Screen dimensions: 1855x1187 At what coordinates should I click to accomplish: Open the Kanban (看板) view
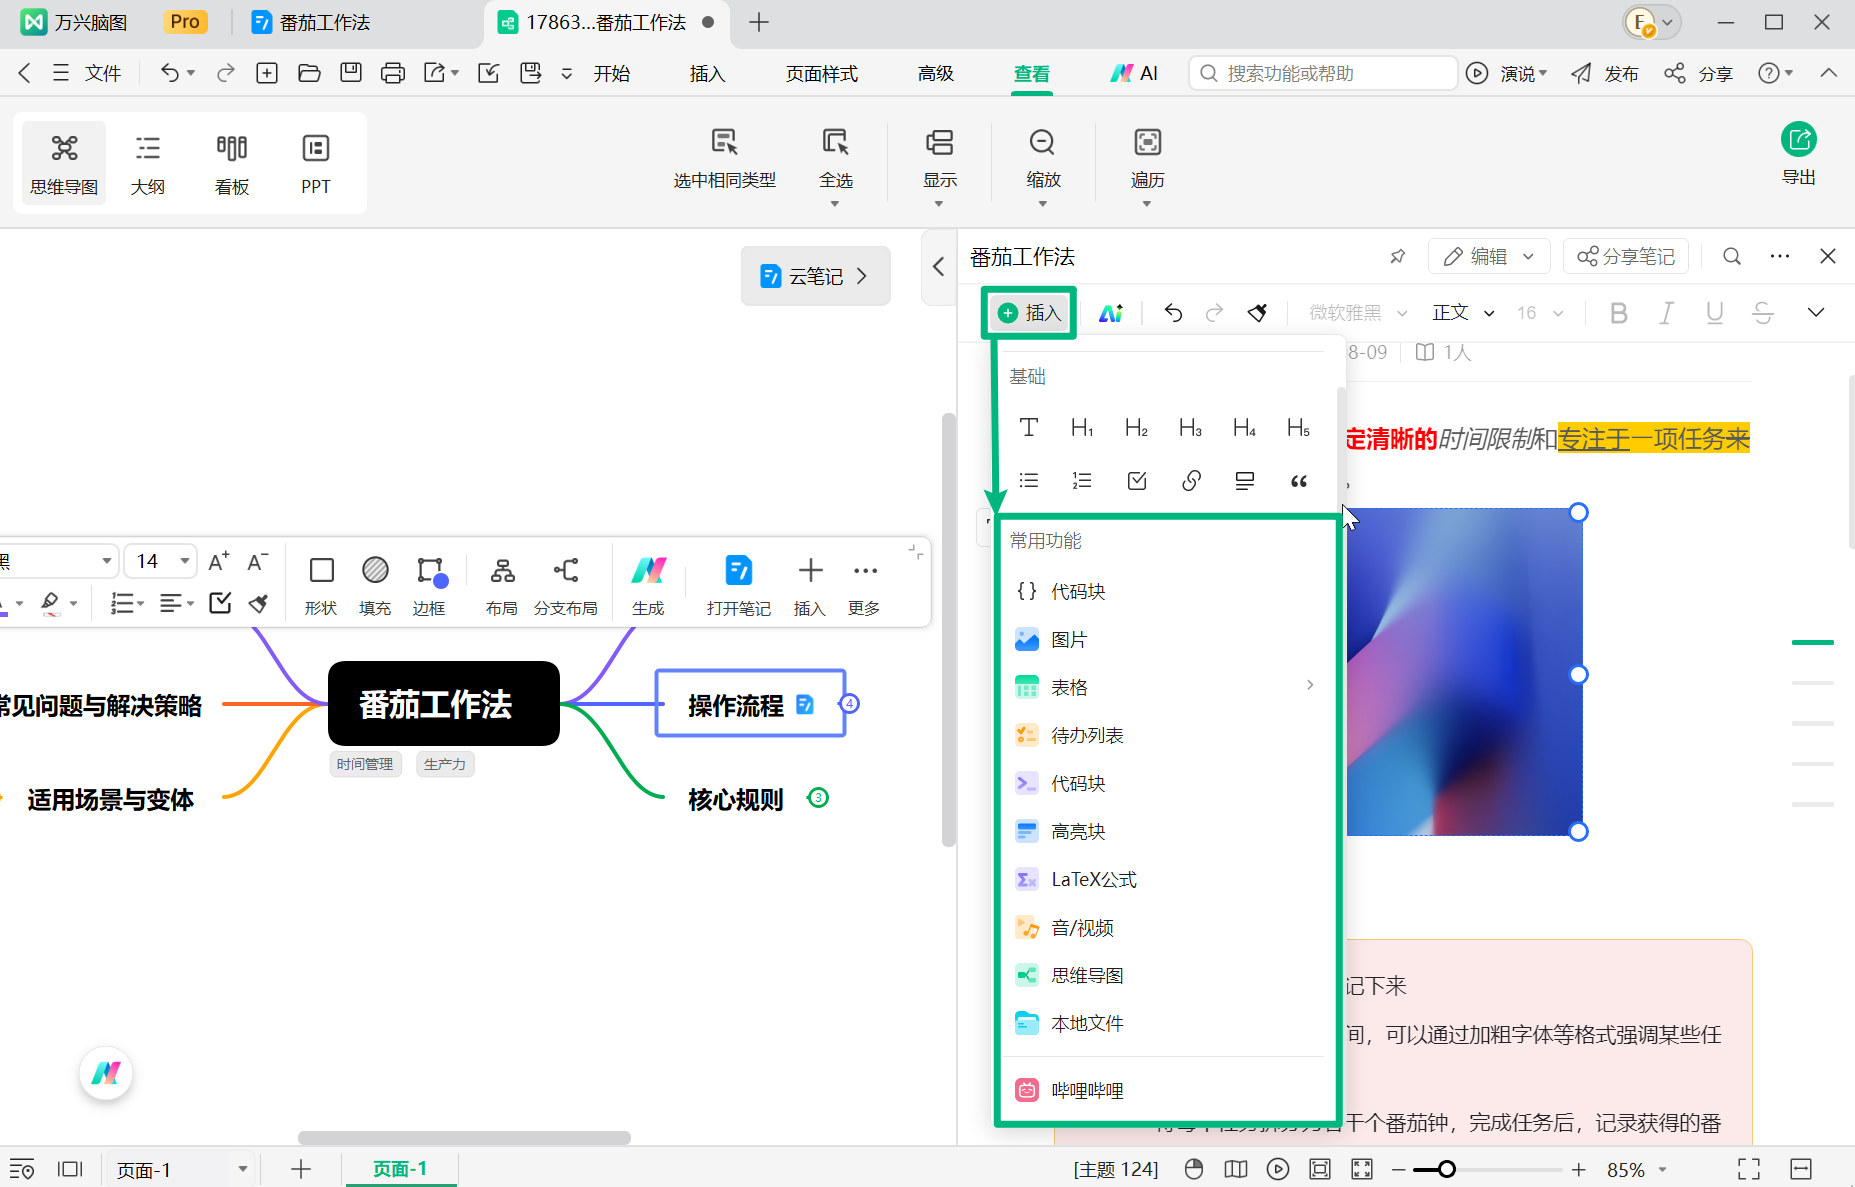point(232,163)
